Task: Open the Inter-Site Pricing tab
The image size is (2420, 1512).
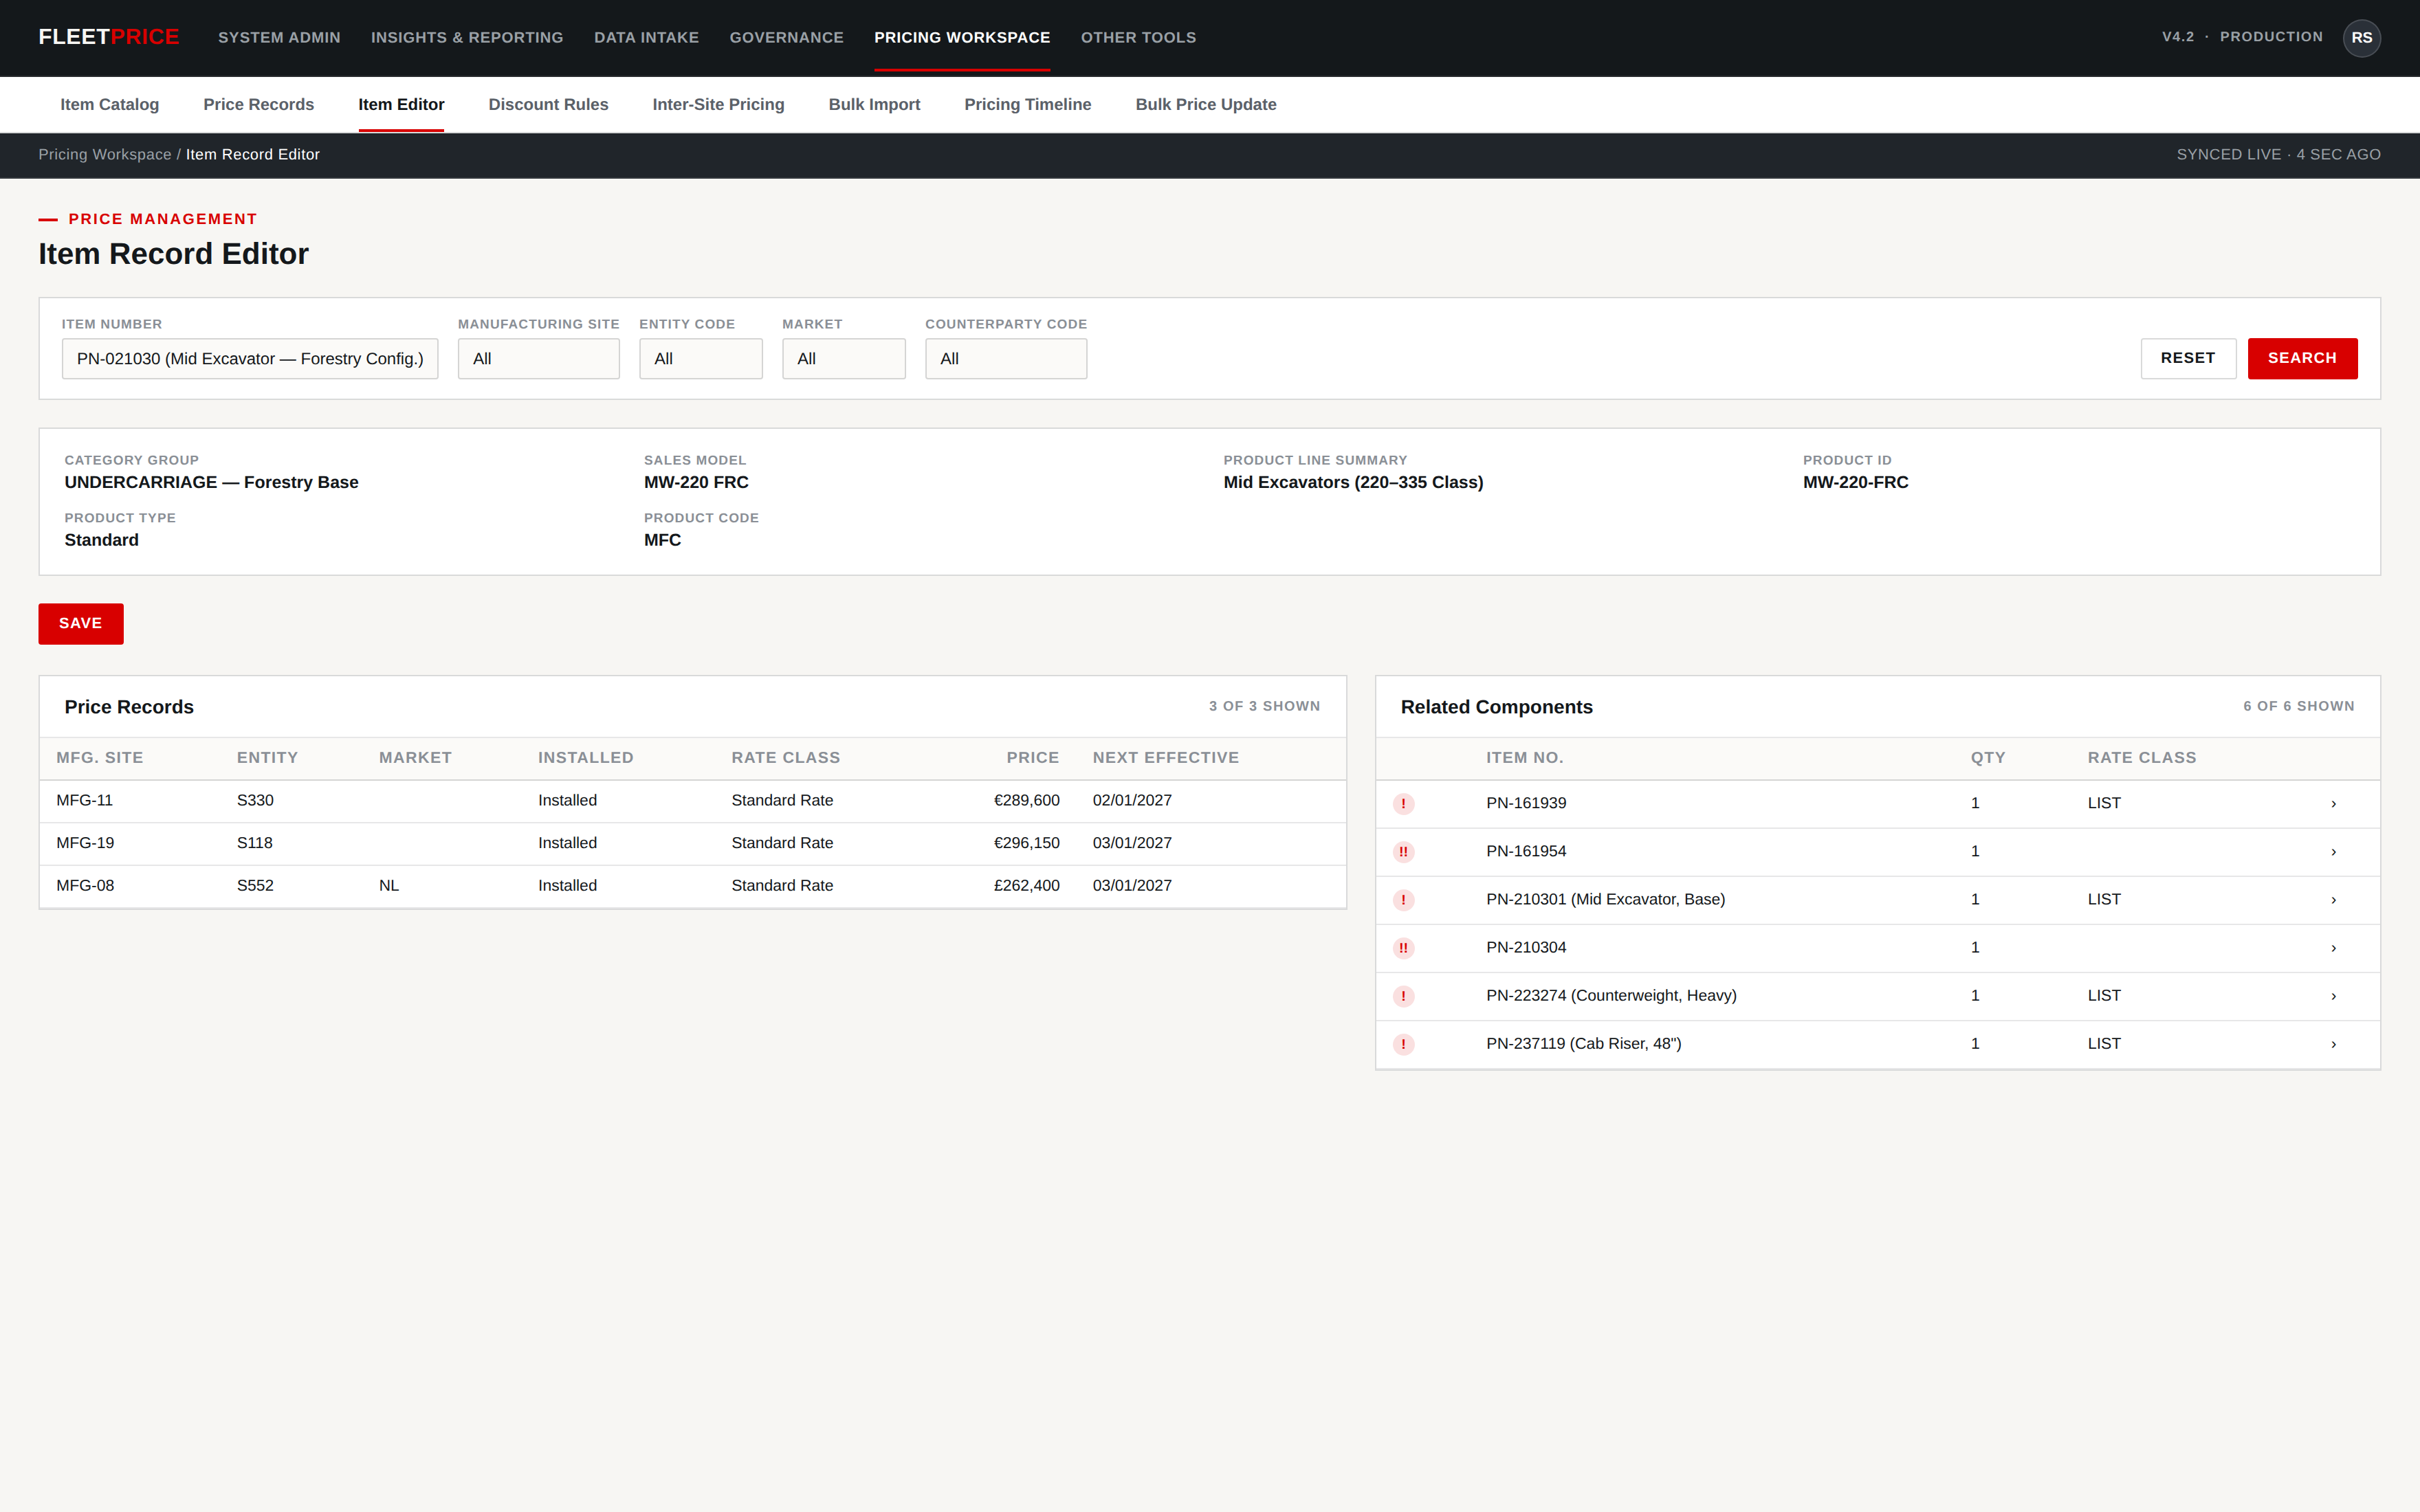Action: (x=718, y=104)
